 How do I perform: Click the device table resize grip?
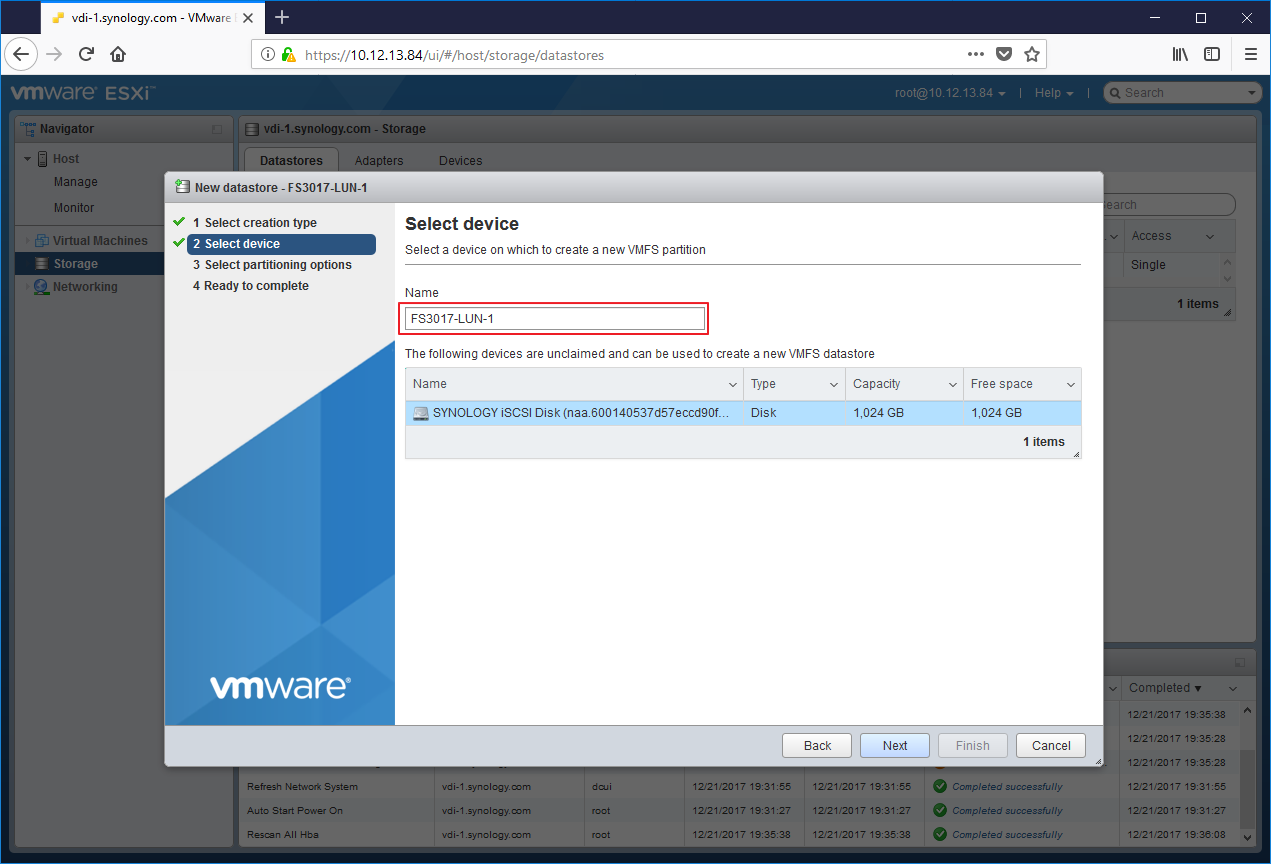pos(1076,455)
